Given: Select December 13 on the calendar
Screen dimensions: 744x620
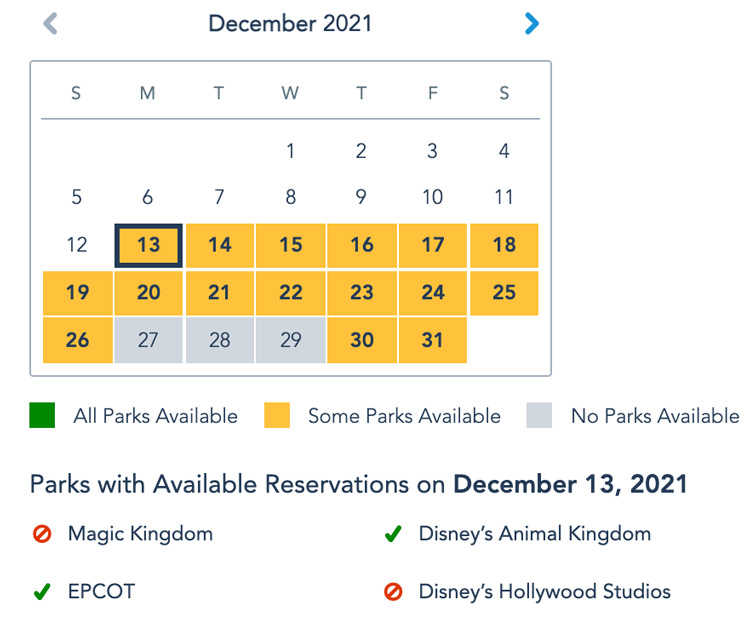Looking at the screenshot, I should (149, 246).
